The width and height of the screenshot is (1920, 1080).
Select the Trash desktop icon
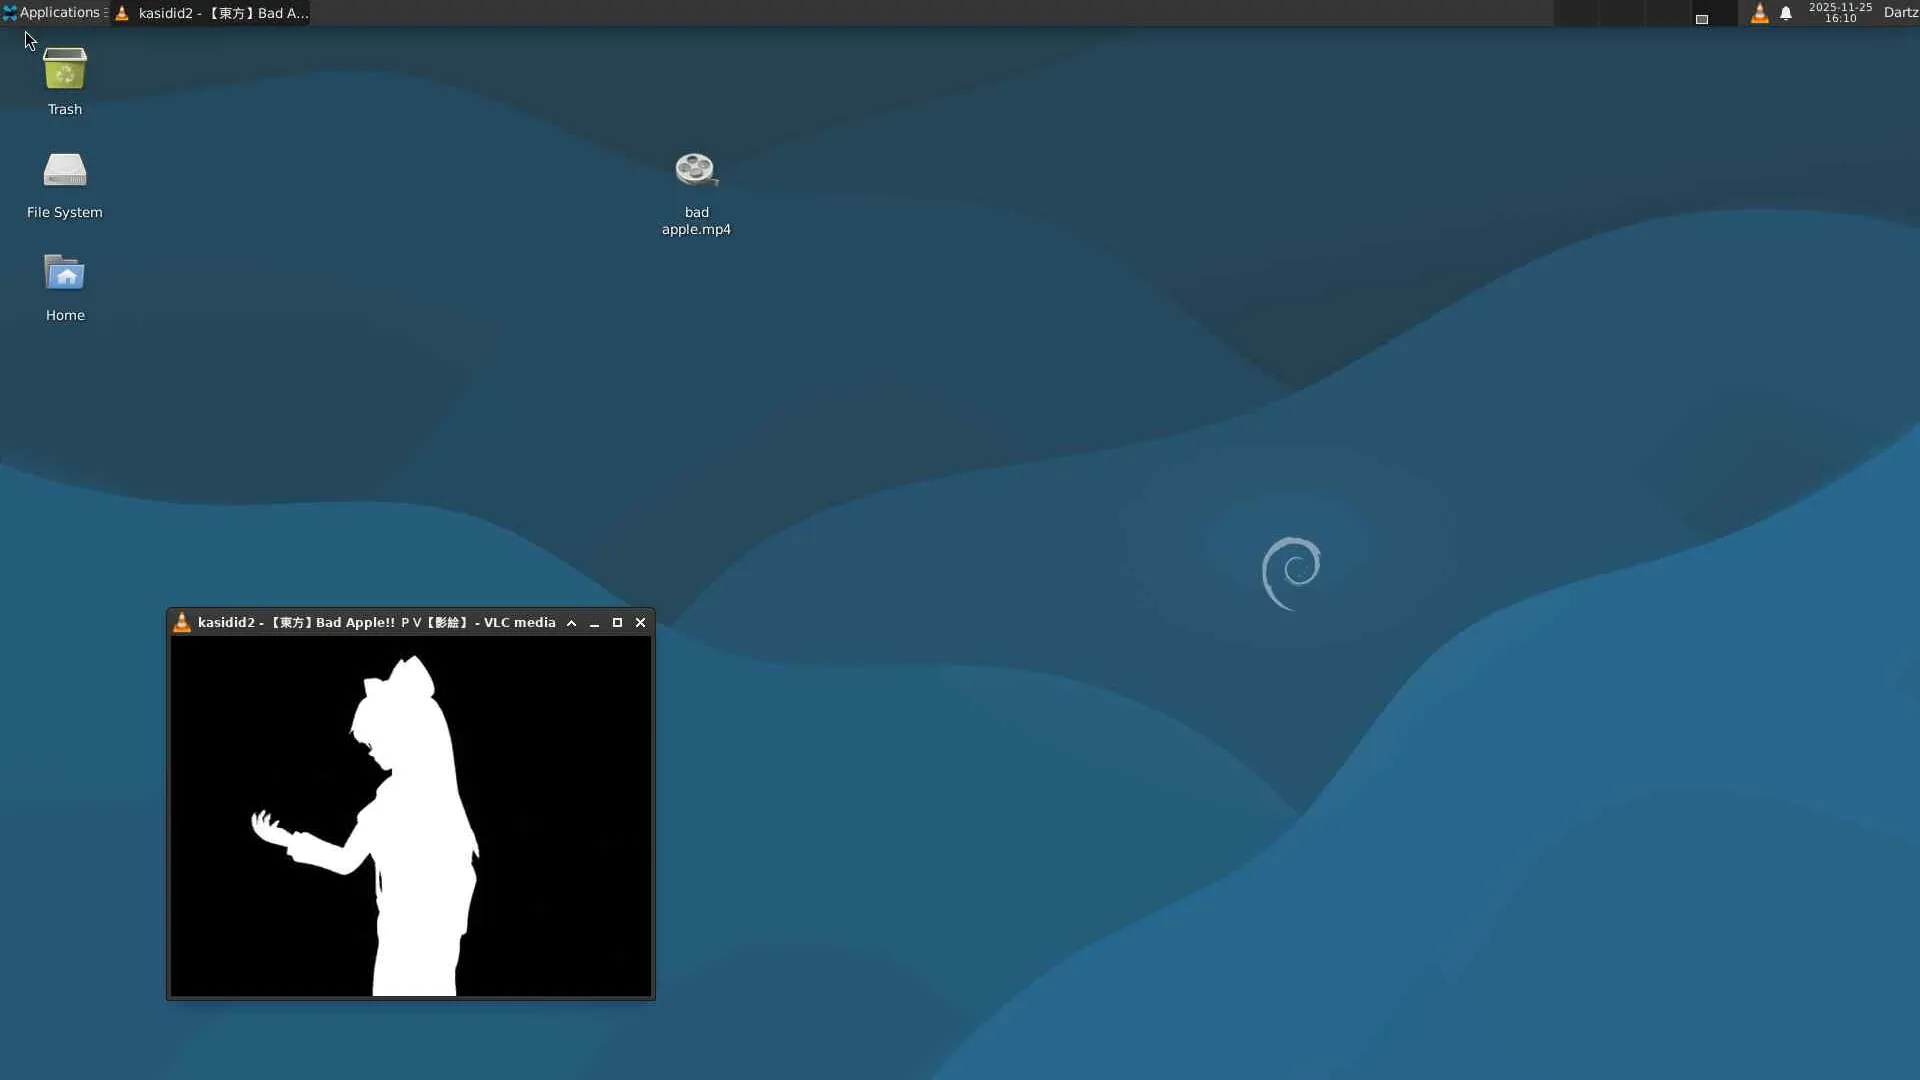pyautogui.click(x=65, y=70)
